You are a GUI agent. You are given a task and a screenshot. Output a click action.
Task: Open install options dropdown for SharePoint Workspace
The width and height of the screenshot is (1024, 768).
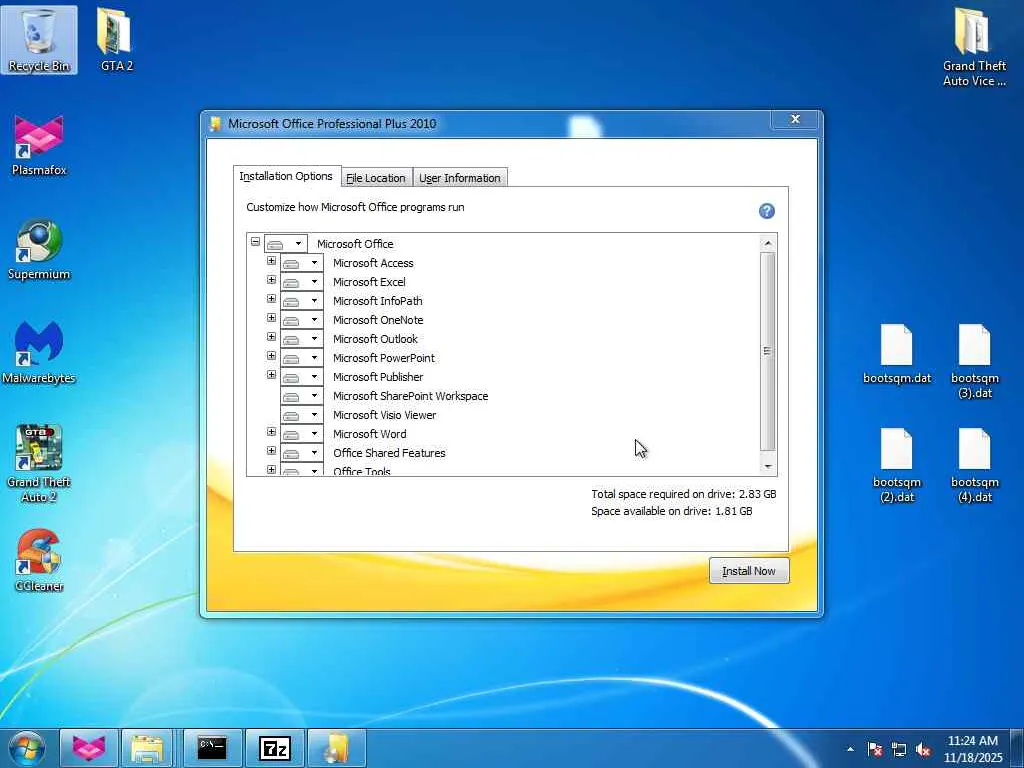tap(302, 396)
